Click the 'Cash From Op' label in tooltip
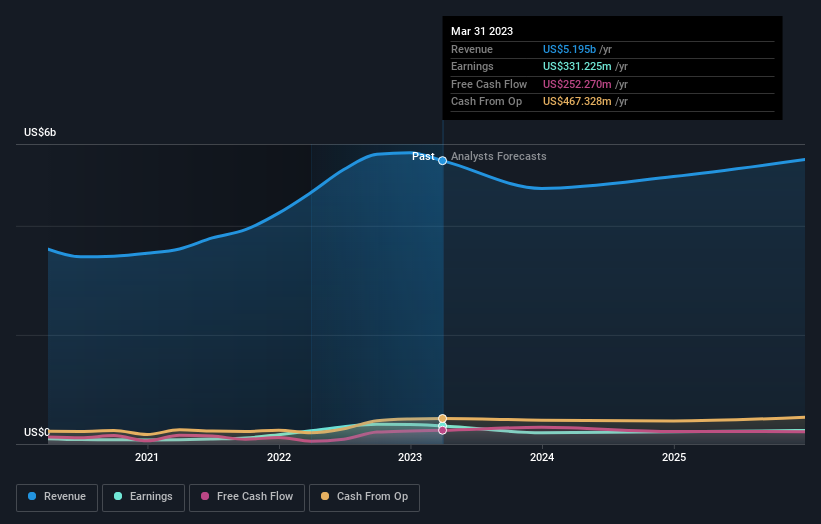This screenshot has height=524, width=821. click(486, 102)
